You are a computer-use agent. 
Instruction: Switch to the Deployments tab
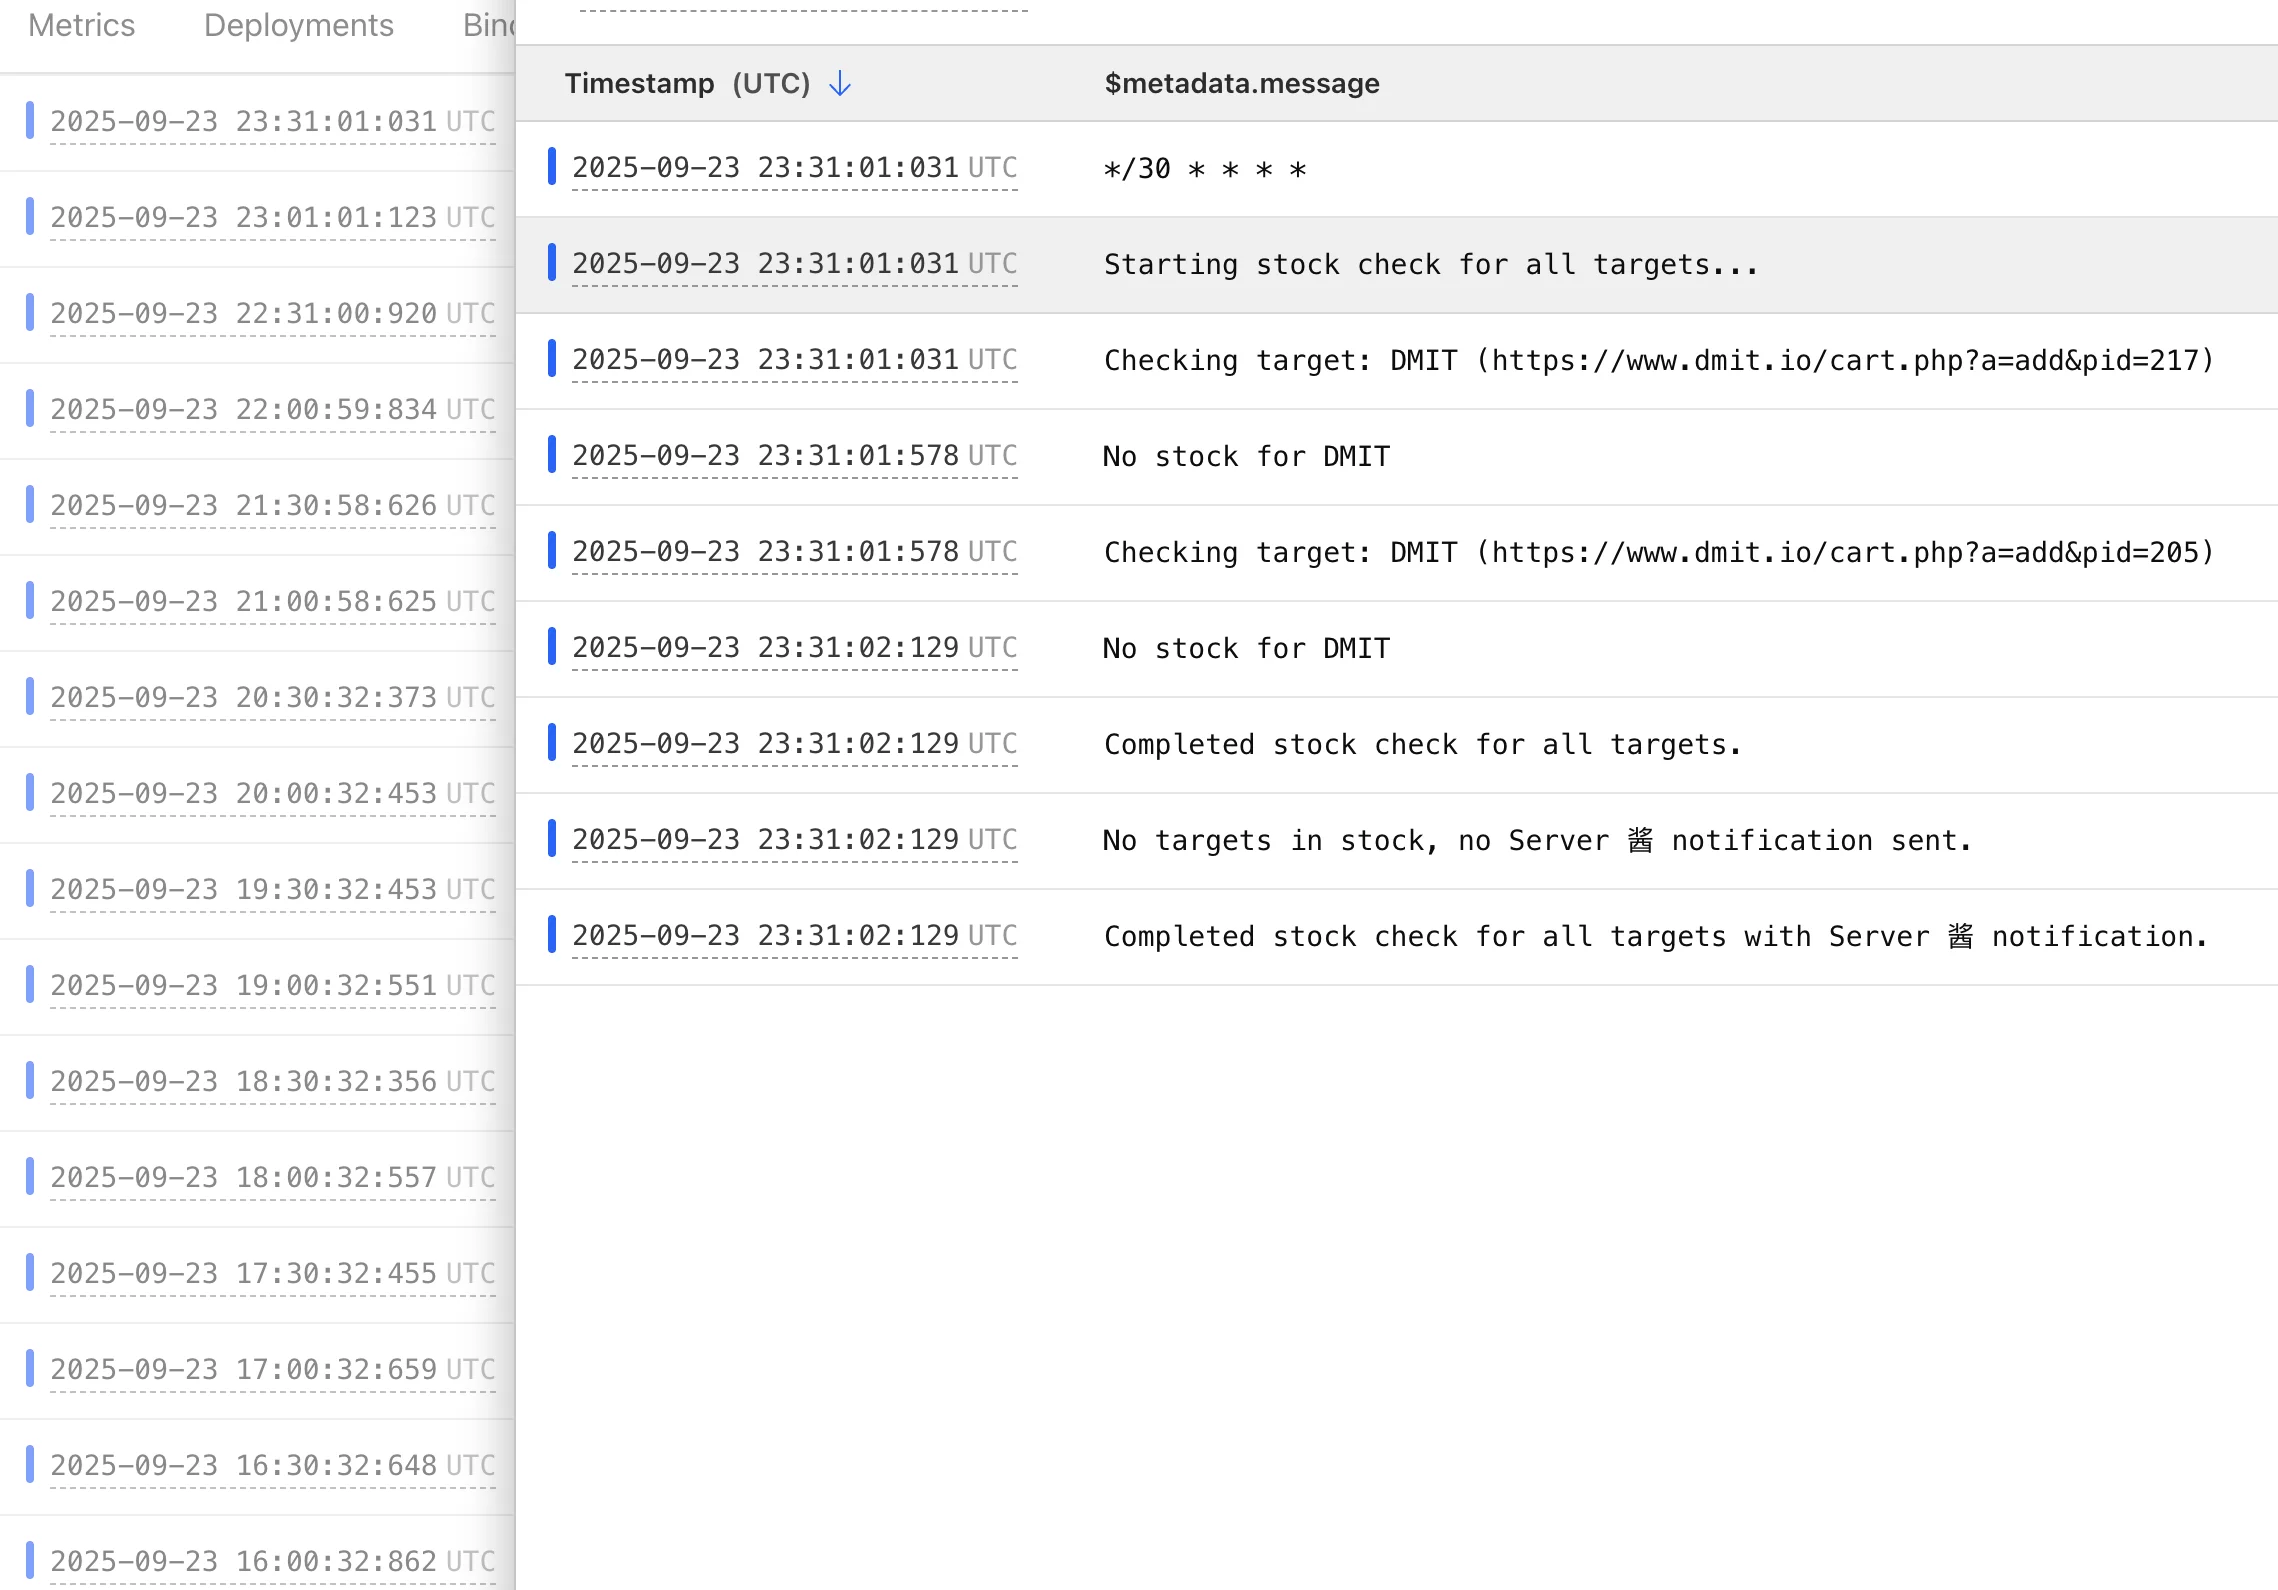pos(298,25)
